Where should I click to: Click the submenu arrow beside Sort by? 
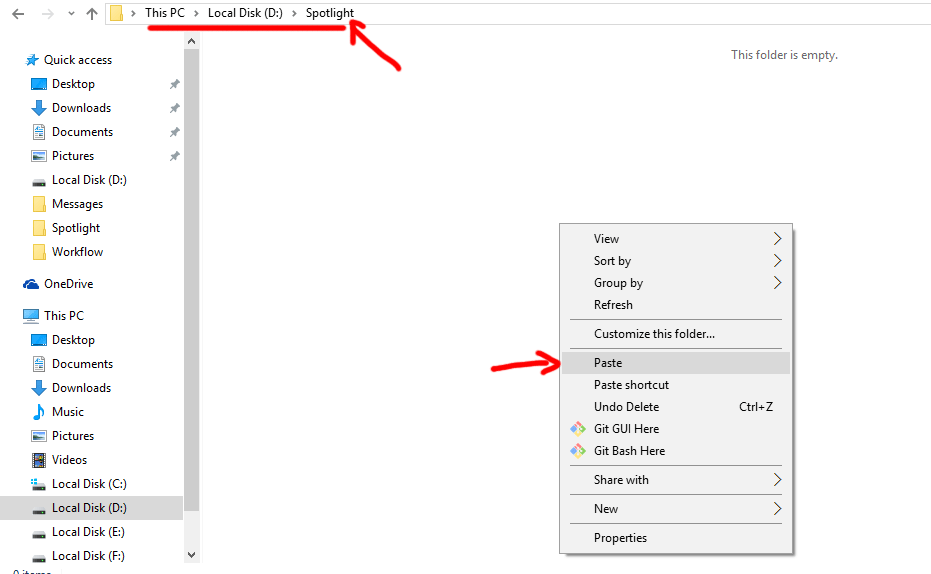[x=777, y=261]
